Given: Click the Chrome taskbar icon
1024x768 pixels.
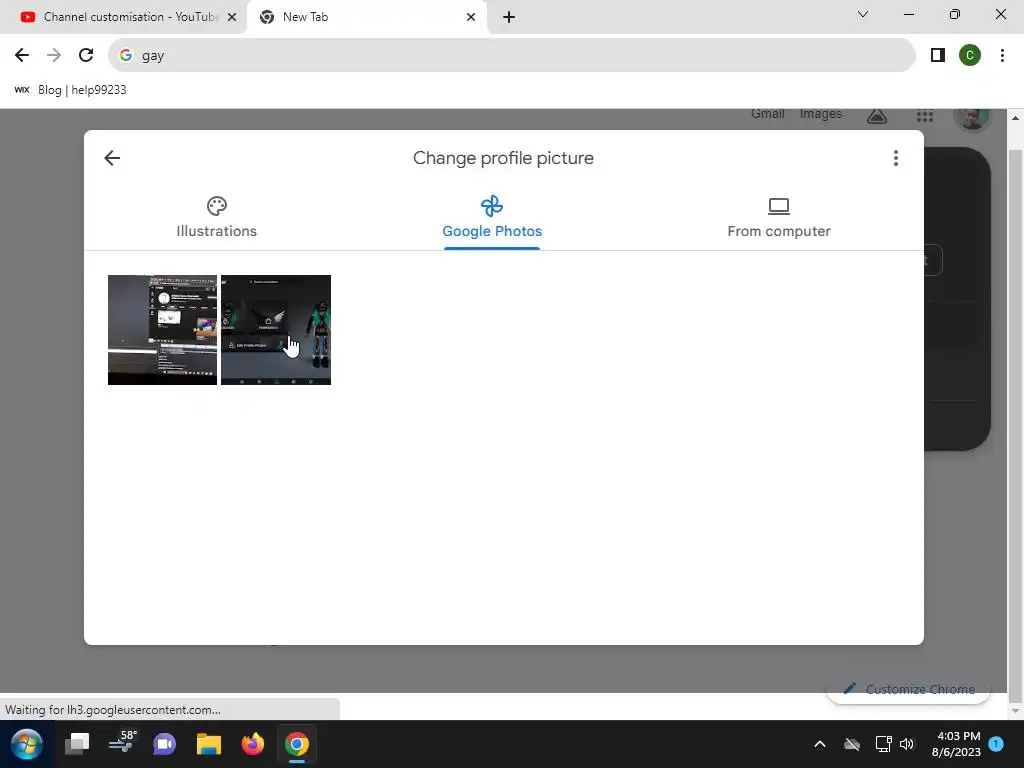Looking at the screenshot, I should pos(296,744).
